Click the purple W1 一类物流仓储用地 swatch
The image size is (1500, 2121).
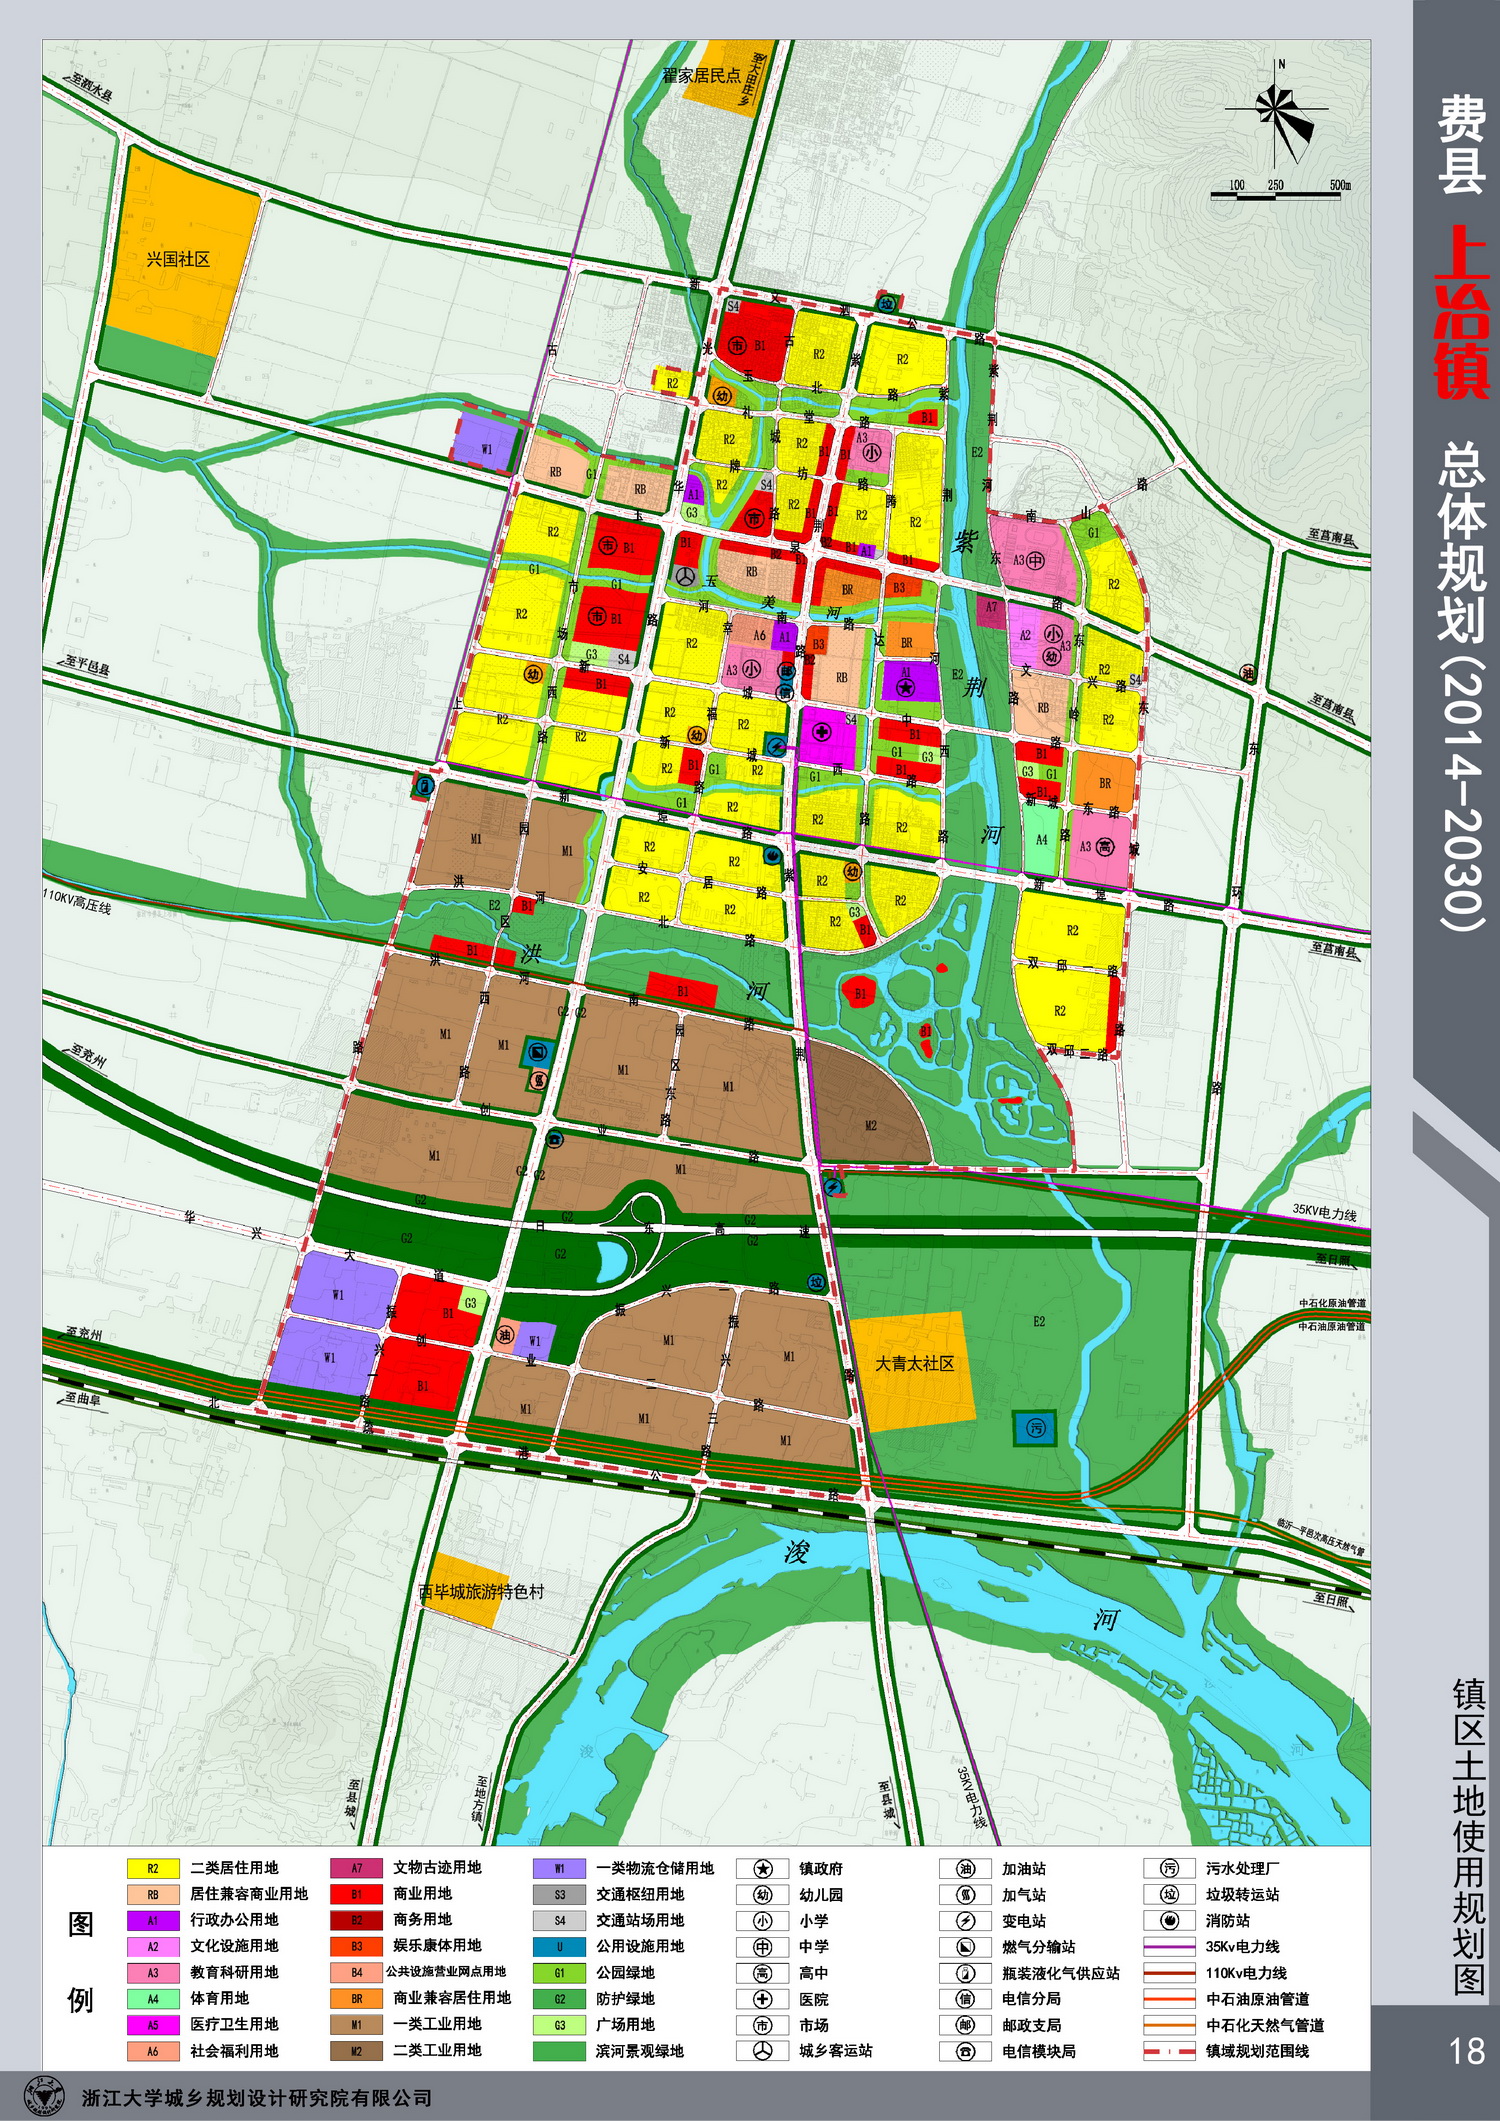coord(559,1869)
